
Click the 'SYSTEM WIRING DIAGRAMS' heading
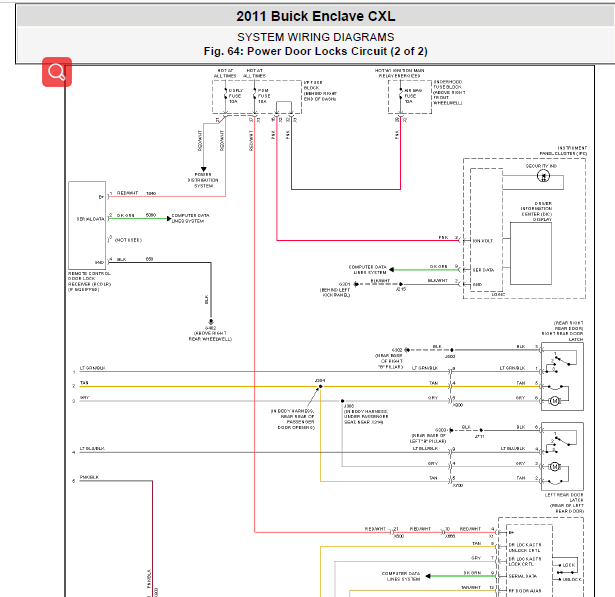[x=315, y=37]
